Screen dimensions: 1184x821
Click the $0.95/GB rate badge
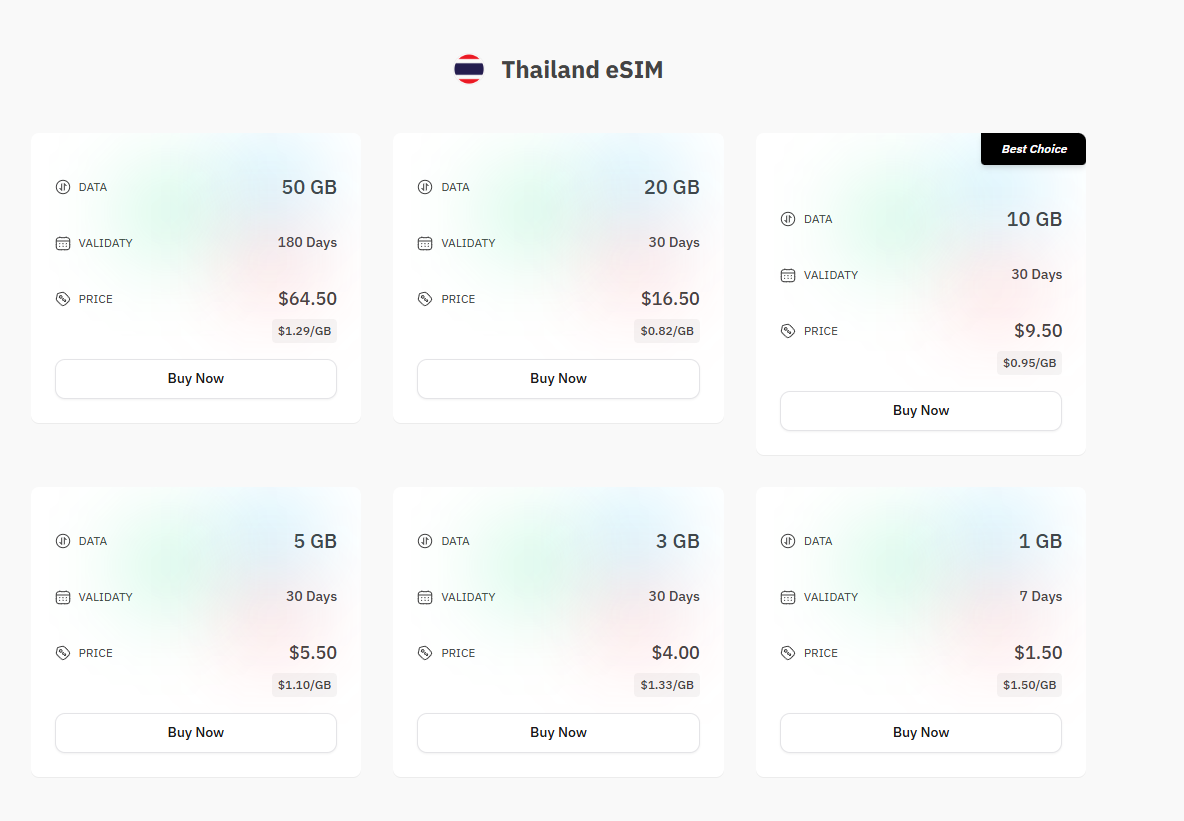click(1030, 362)
